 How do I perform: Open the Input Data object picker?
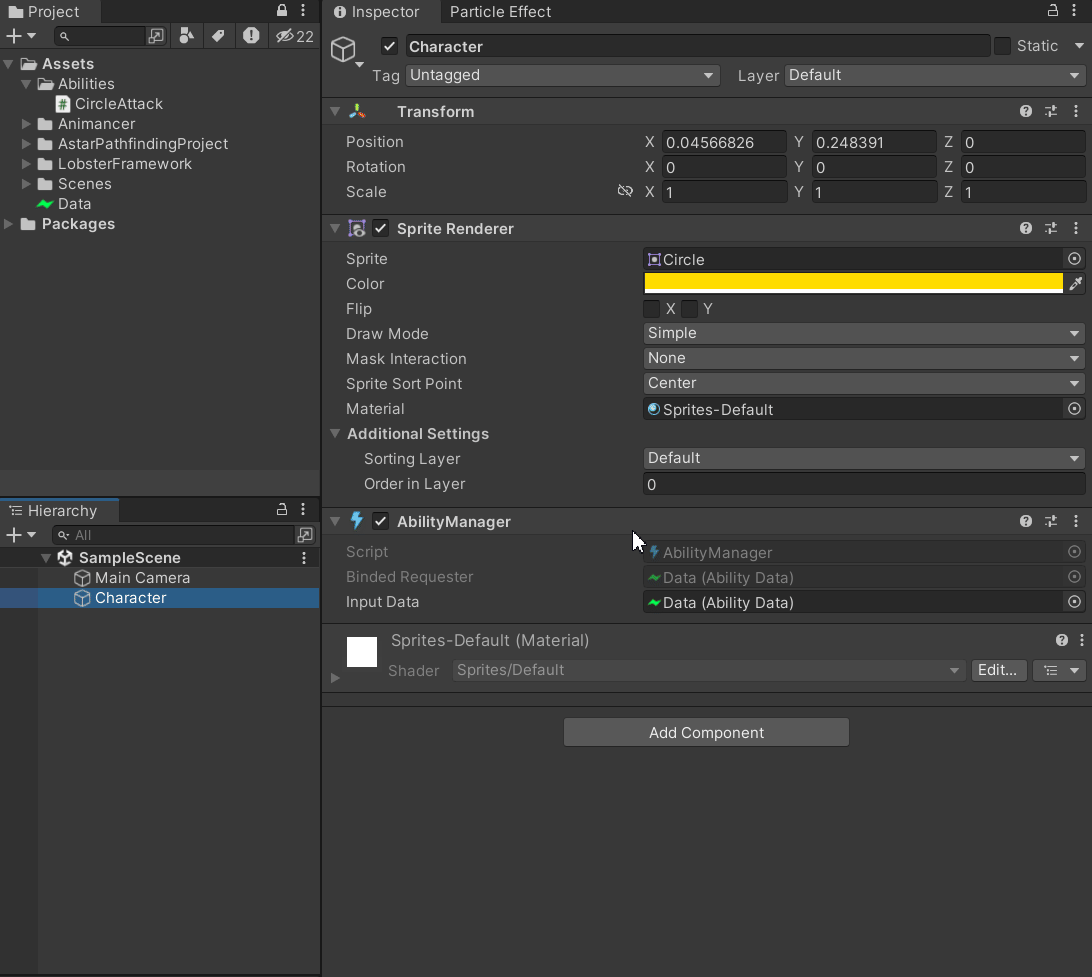pyautogui.click(x=1075, y=602)
